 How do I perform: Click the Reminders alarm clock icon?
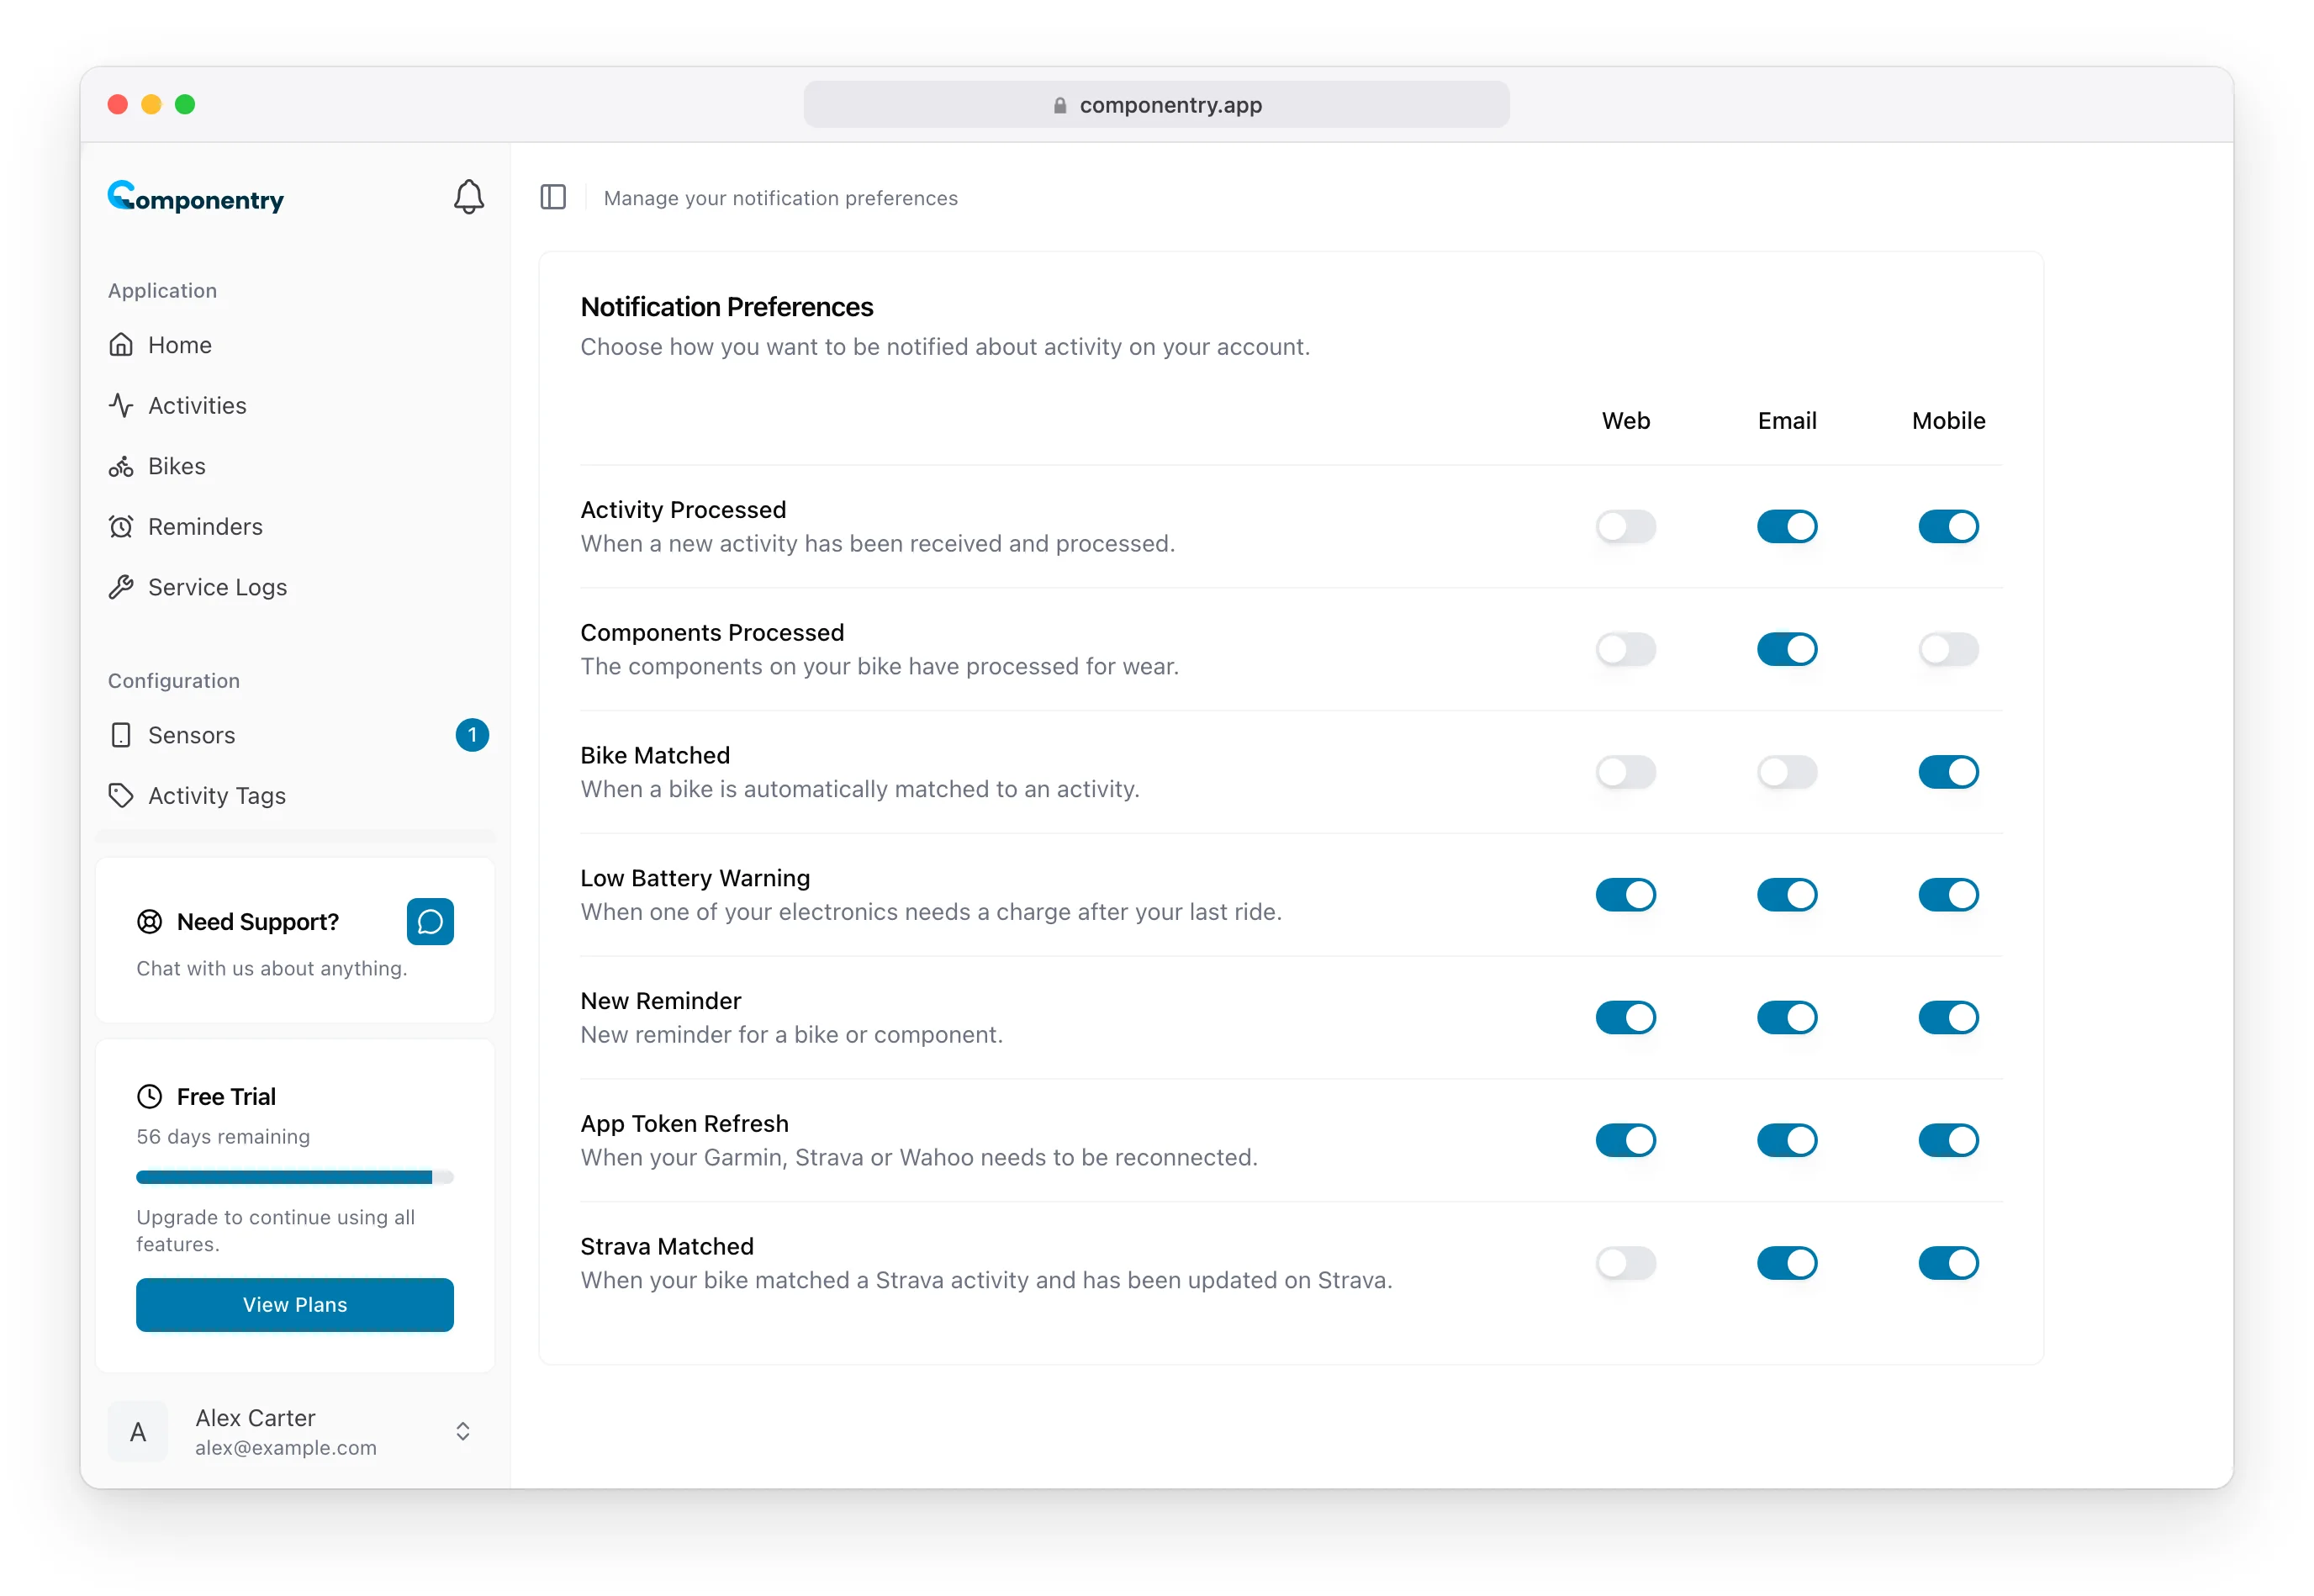coord(121,527)
